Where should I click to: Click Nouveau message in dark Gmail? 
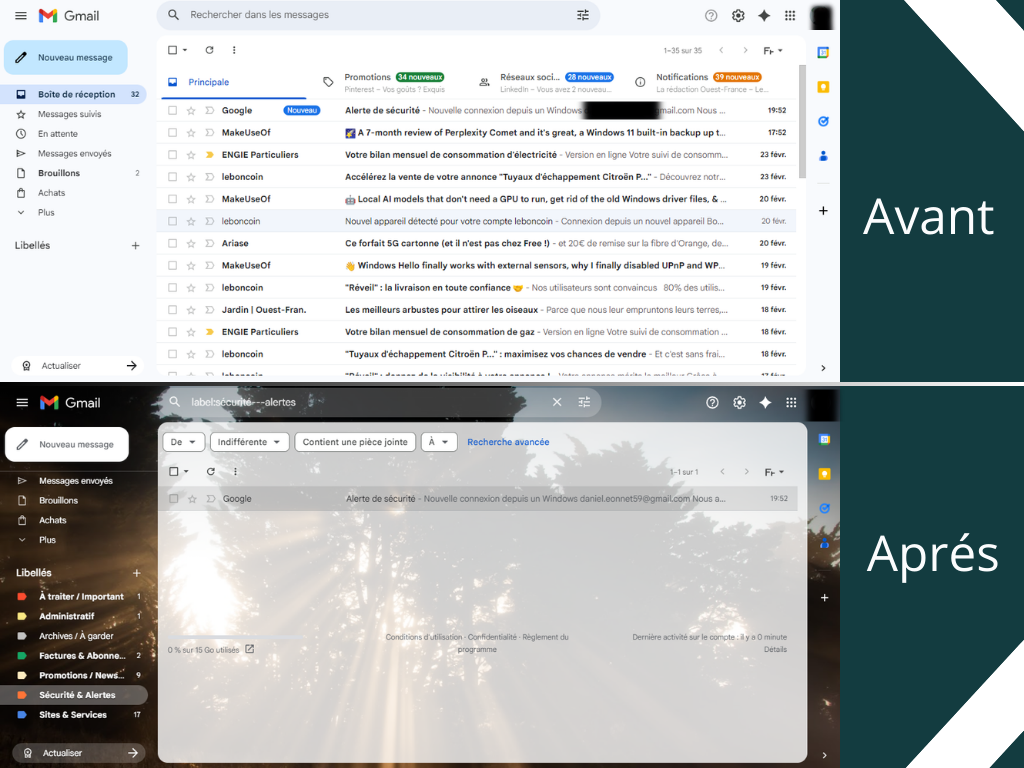67,445
